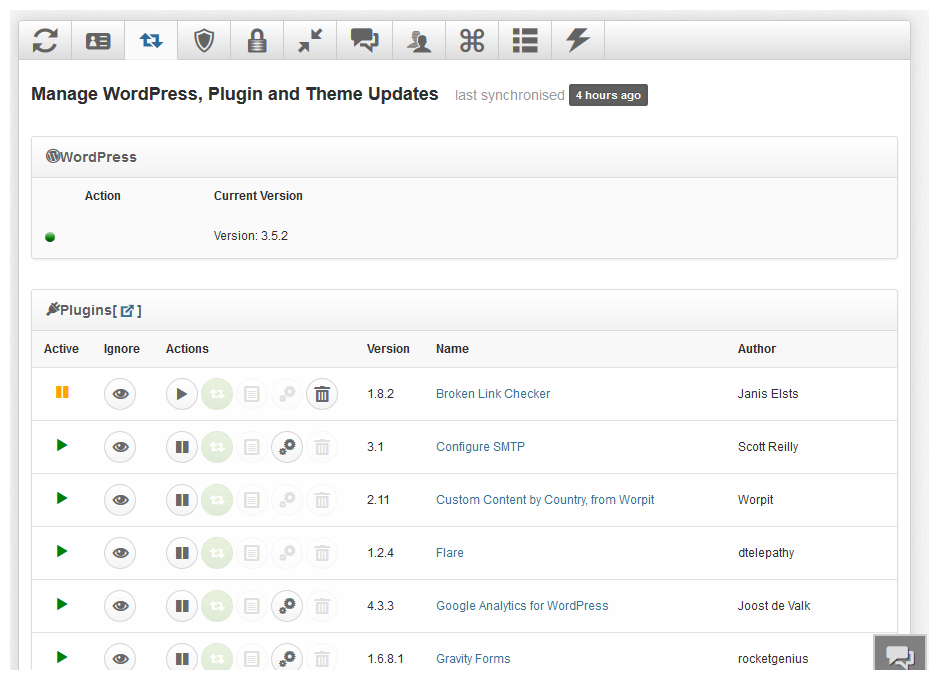Open the account details card icon
Screen dimensions: 939x680
(x=98, y=40)
